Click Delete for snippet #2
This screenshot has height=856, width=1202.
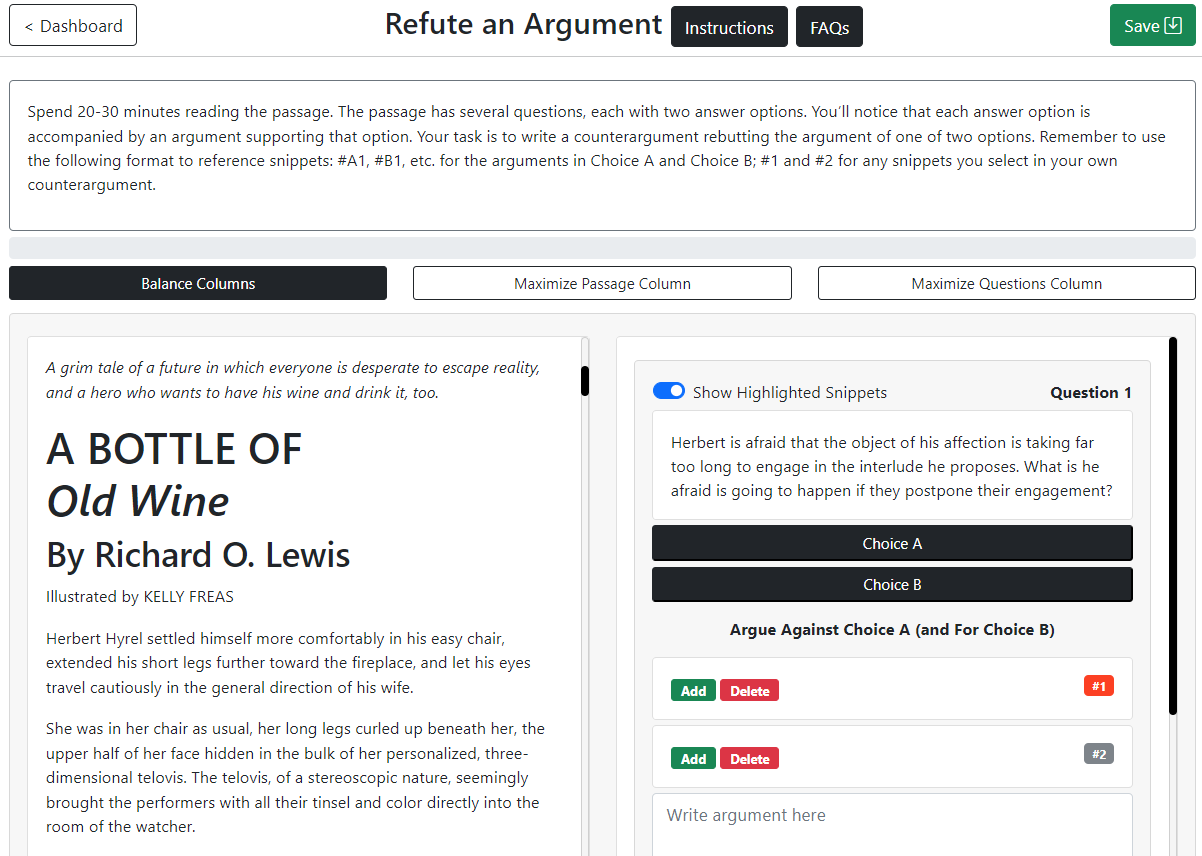click(x=749, y=759)
